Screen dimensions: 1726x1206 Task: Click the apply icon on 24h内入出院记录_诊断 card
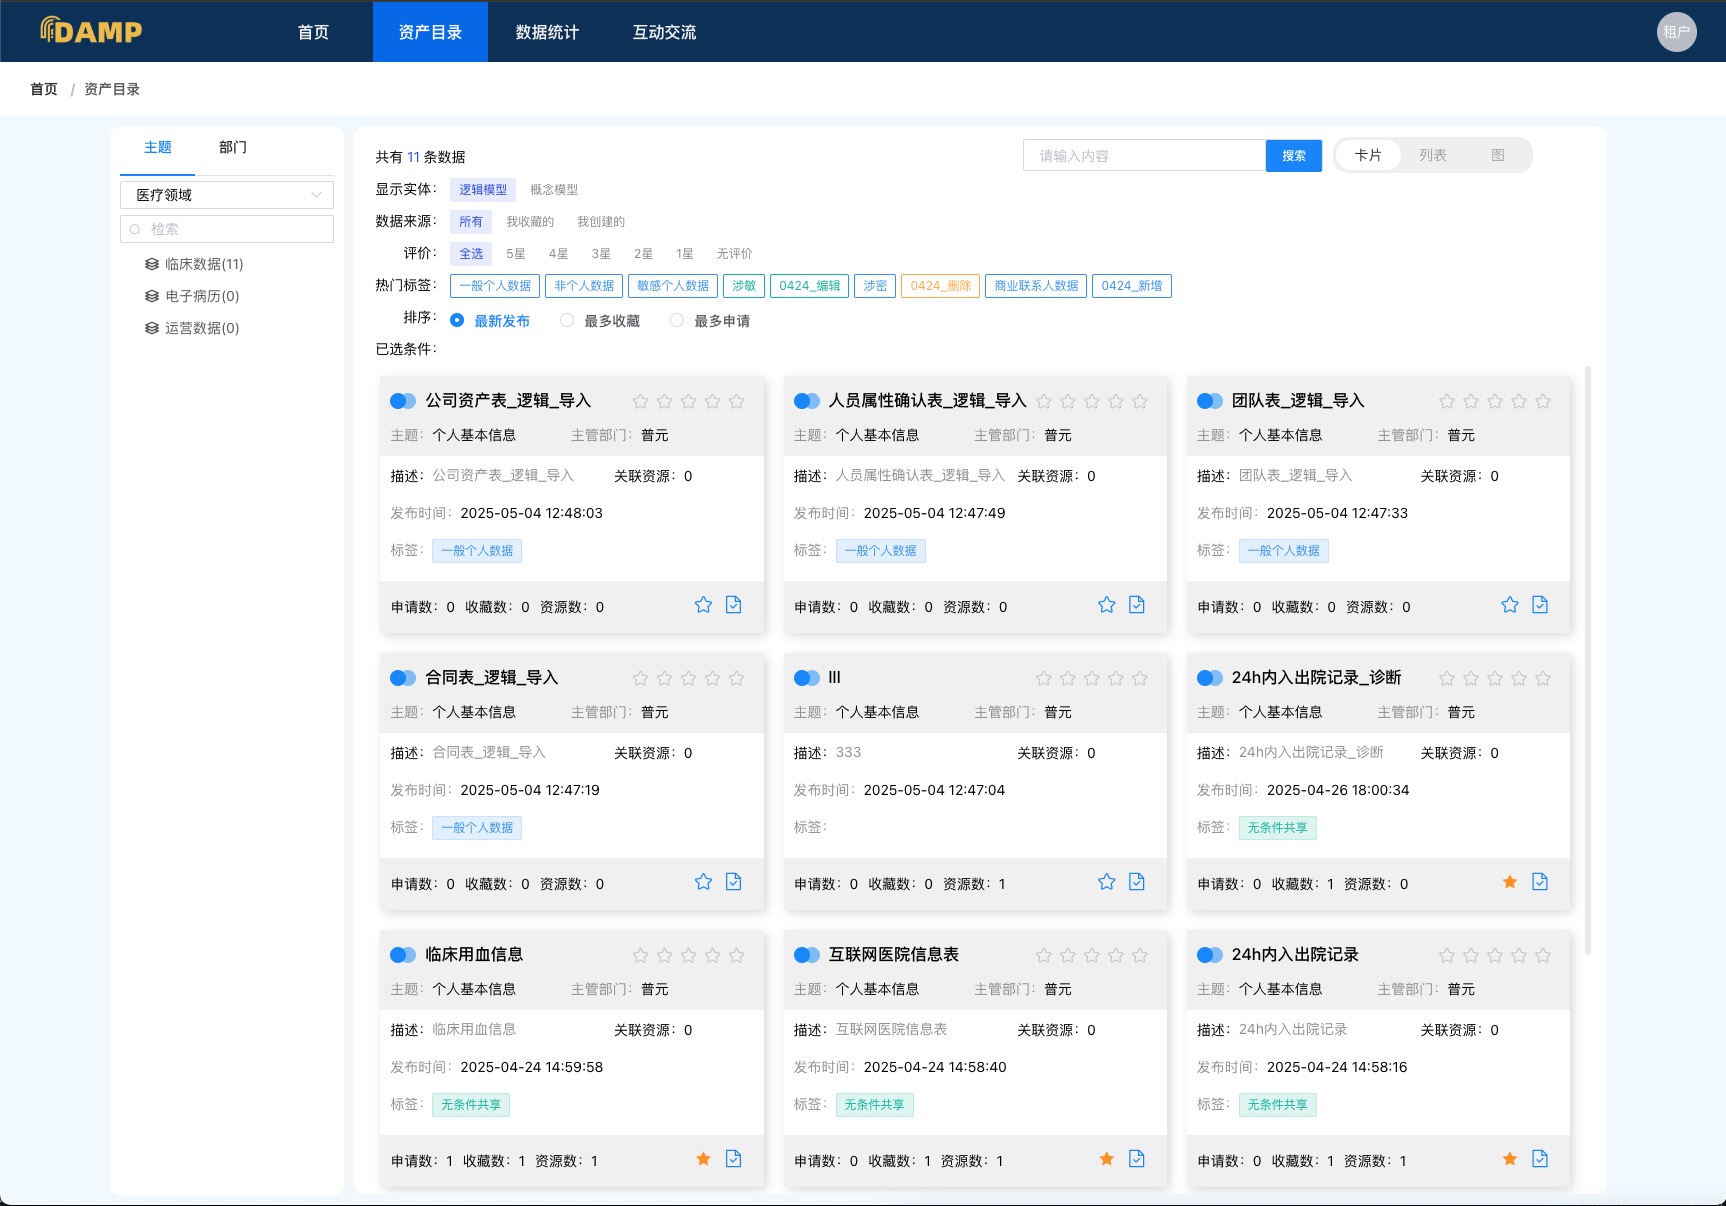[x=1541, y=882]
